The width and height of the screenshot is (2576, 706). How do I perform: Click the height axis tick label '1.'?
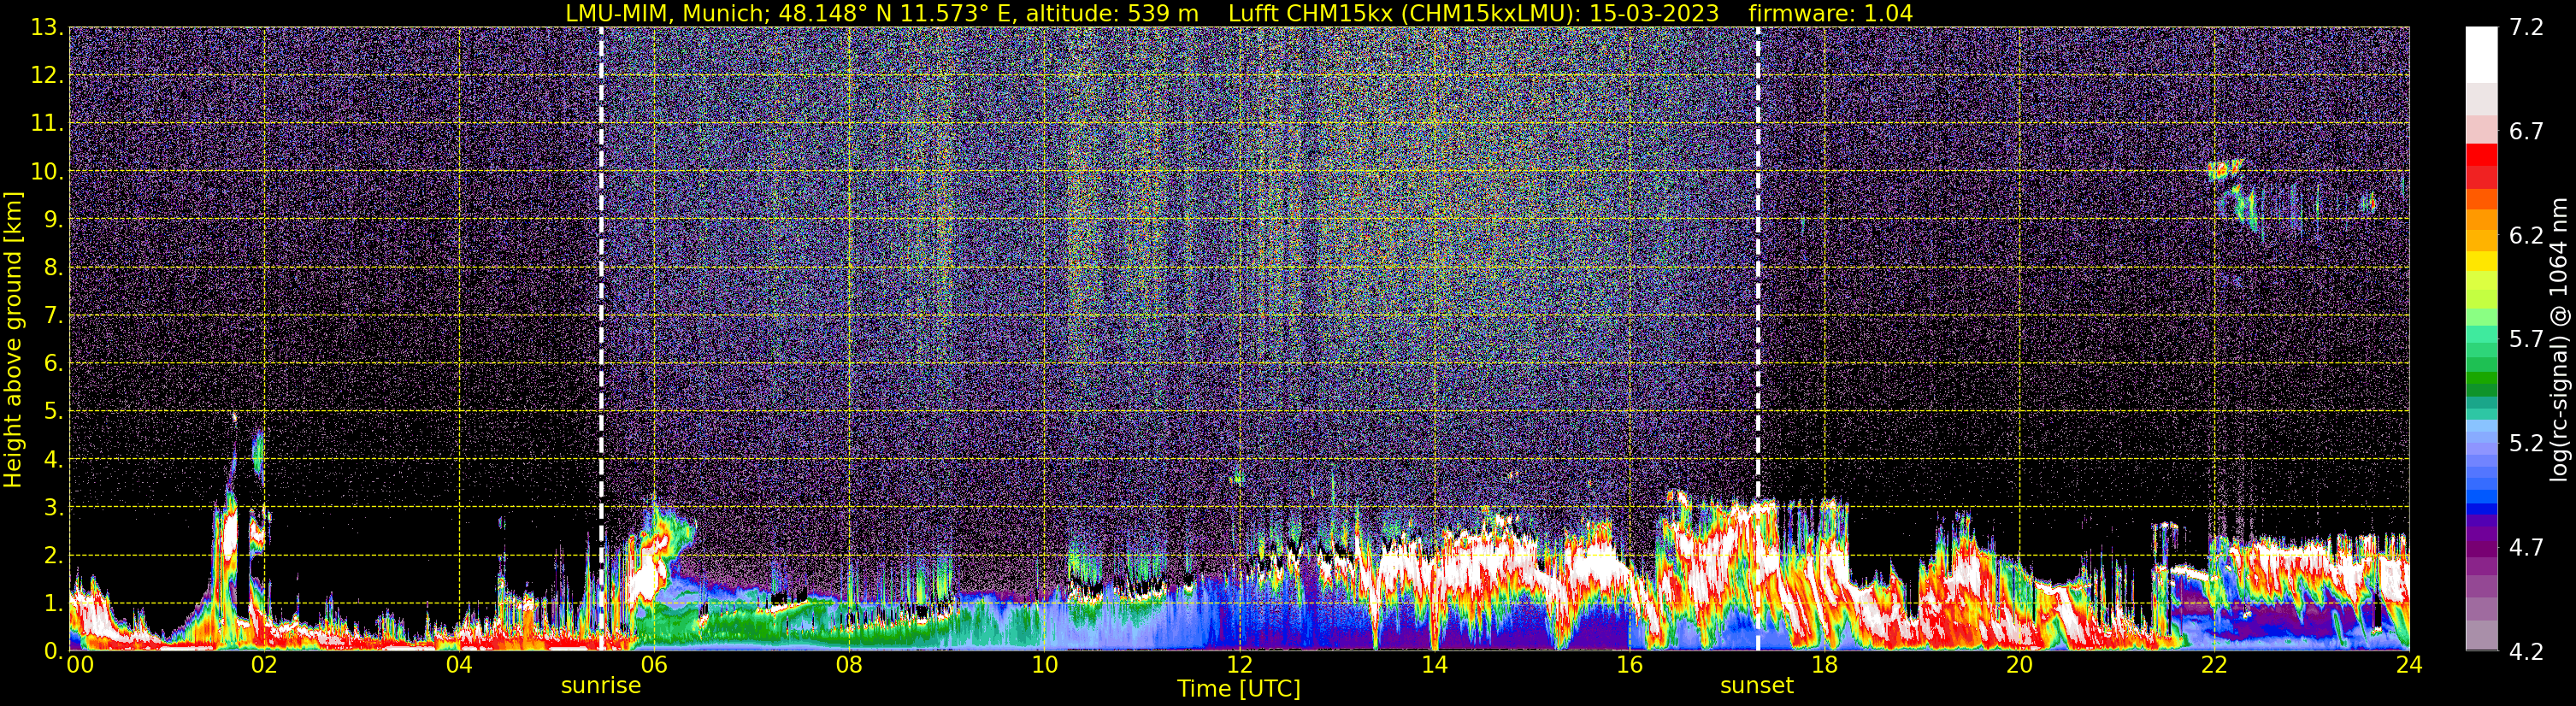point(53,604)
